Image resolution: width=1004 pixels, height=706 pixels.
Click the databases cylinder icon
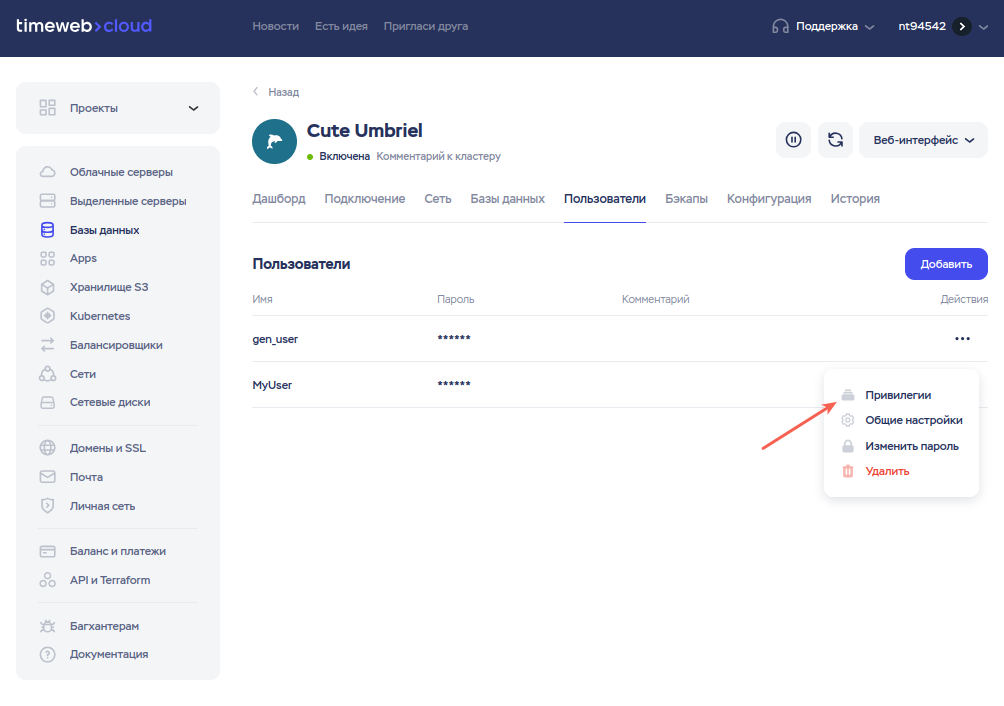47,230
